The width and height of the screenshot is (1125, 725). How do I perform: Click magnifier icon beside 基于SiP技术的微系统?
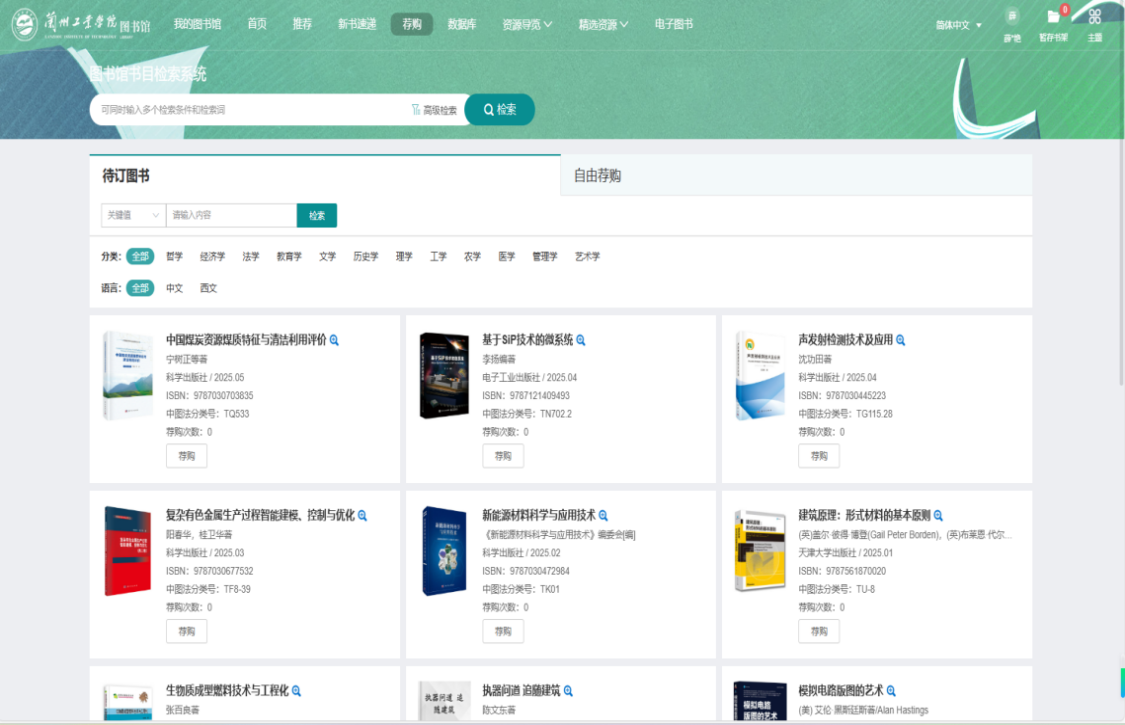(x=581, y=340)
